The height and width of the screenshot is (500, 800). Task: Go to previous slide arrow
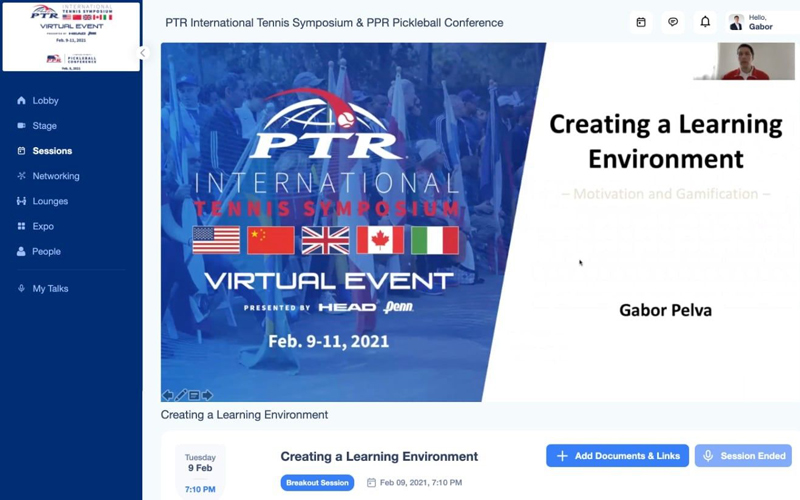coord(168,395)
